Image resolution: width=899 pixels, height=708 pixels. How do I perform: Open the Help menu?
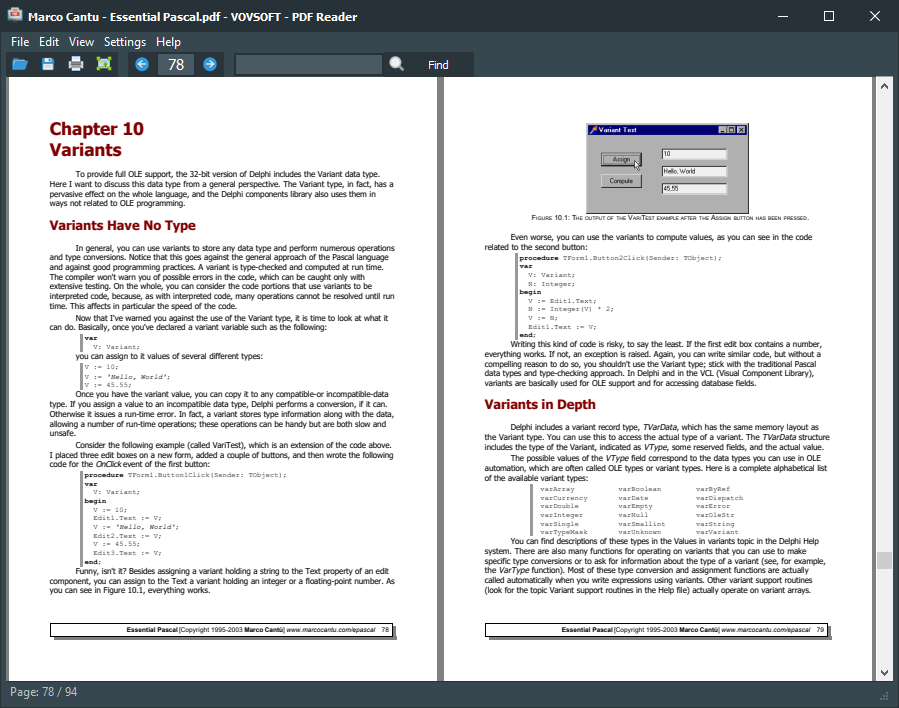pos(169,41)
